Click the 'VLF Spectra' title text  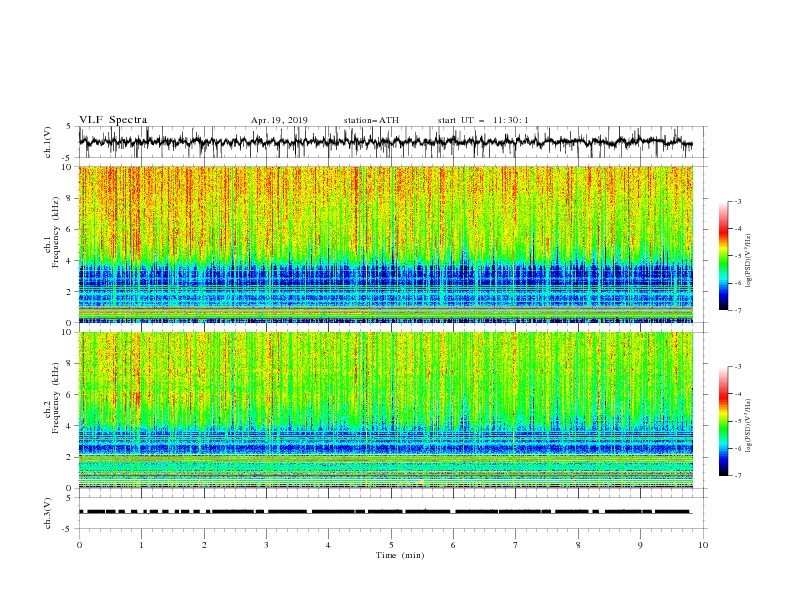click(x=113, y=120)
